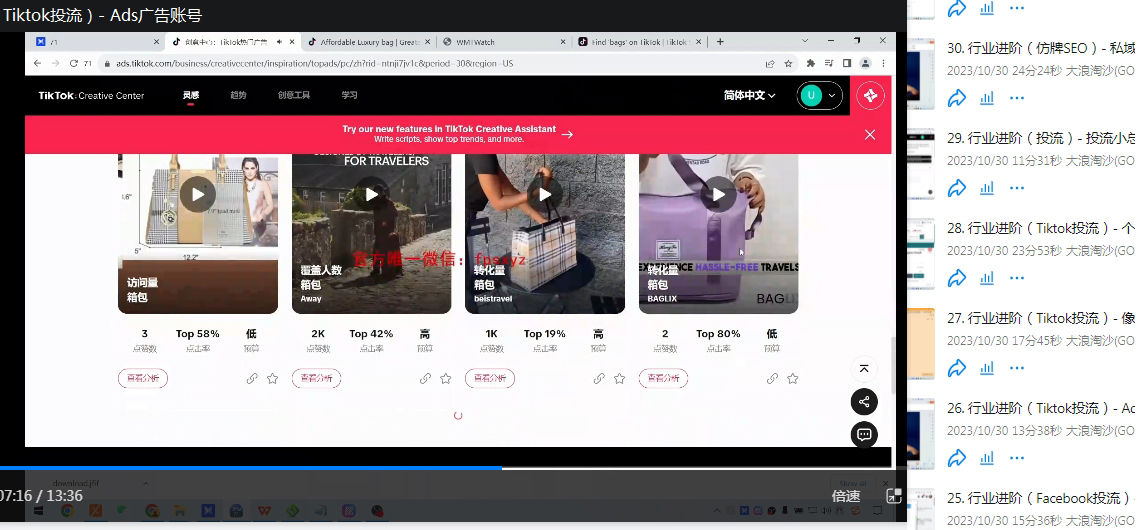Bookmark this page with address bar star
The width and height of the screenshot is (1144, 530).
[x=788, y=64]
